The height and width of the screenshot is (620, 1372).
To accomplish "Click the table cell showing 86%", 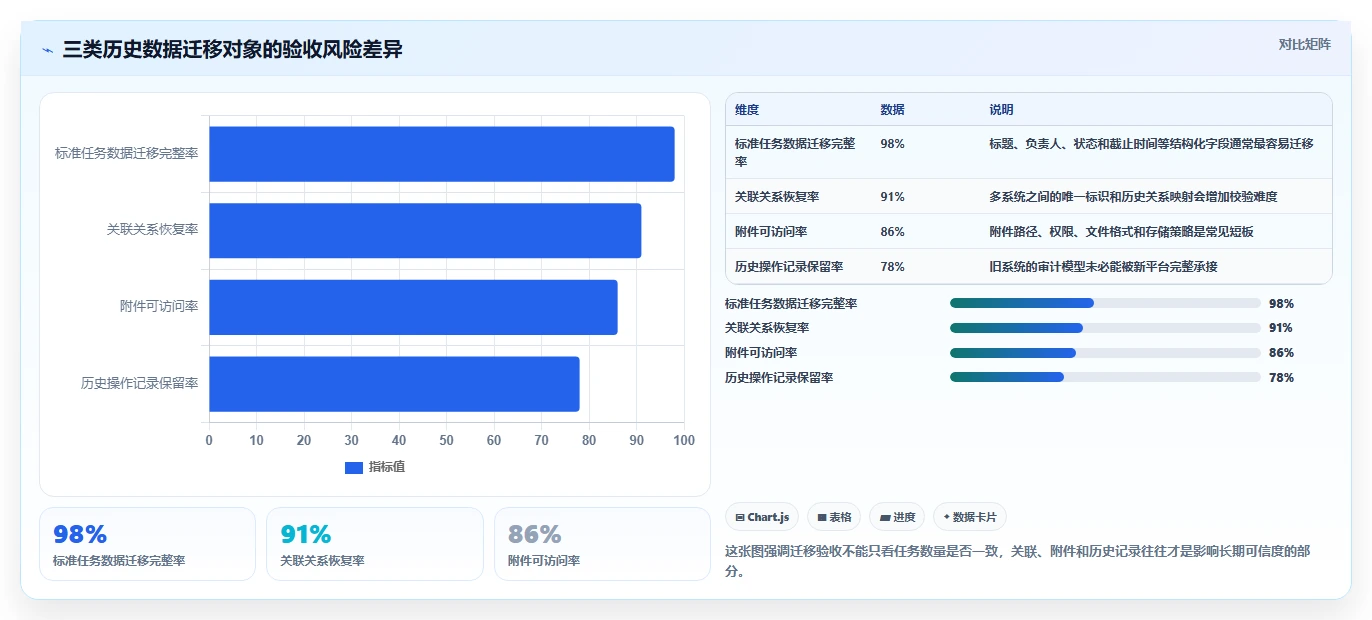I will coord(892,232).
